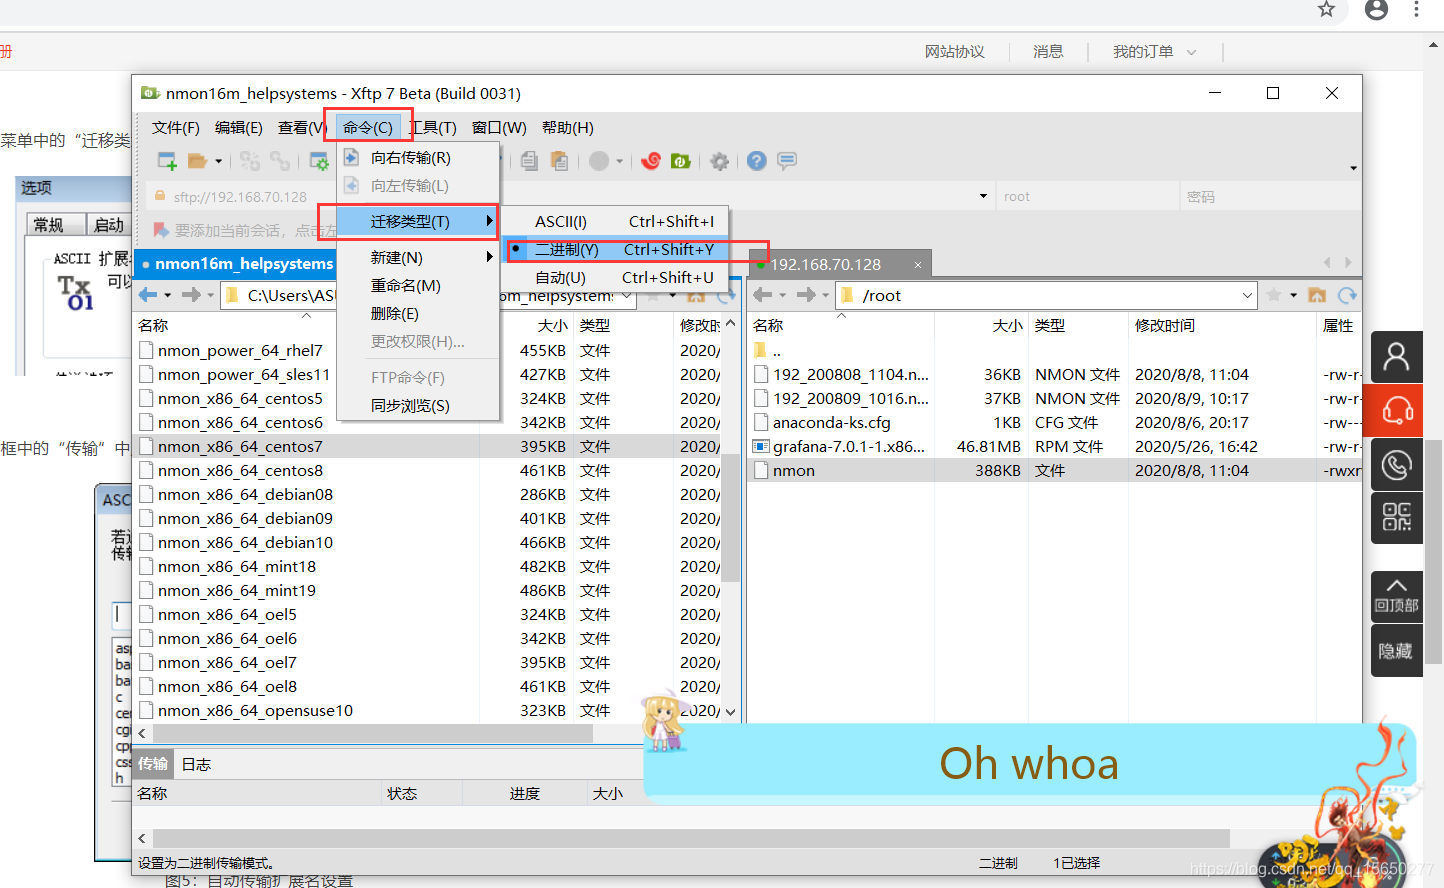Screen dimensions: 1444x888
Task: Open the remote favorites dropdown arrow
Action: coord(1293,295)
